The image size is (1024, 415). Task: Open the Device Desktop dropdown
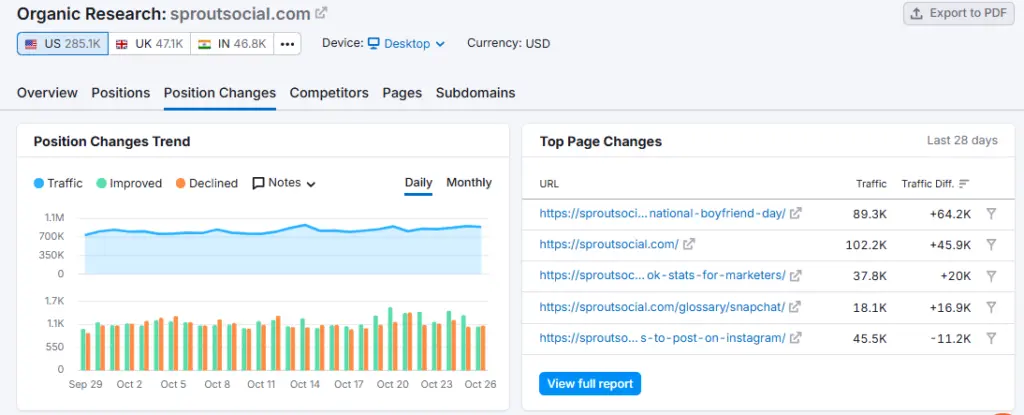[x=406, y=44]
